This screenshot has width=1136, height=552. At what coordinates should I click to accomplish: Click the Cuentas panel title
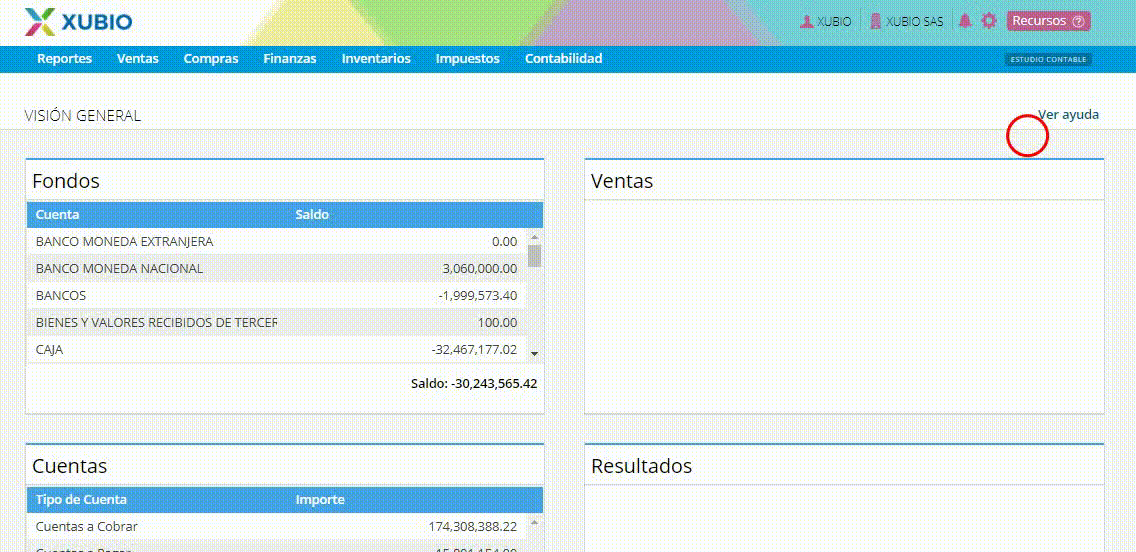coord(70,465)
